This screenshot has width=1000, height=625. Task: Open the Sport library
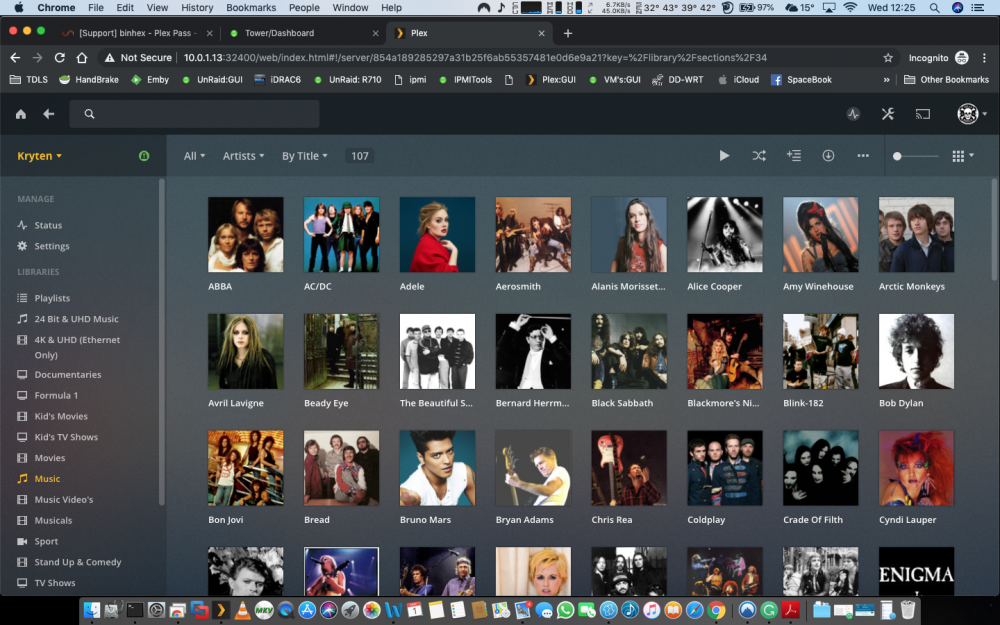pyautogui.click(x=46, y=541)
